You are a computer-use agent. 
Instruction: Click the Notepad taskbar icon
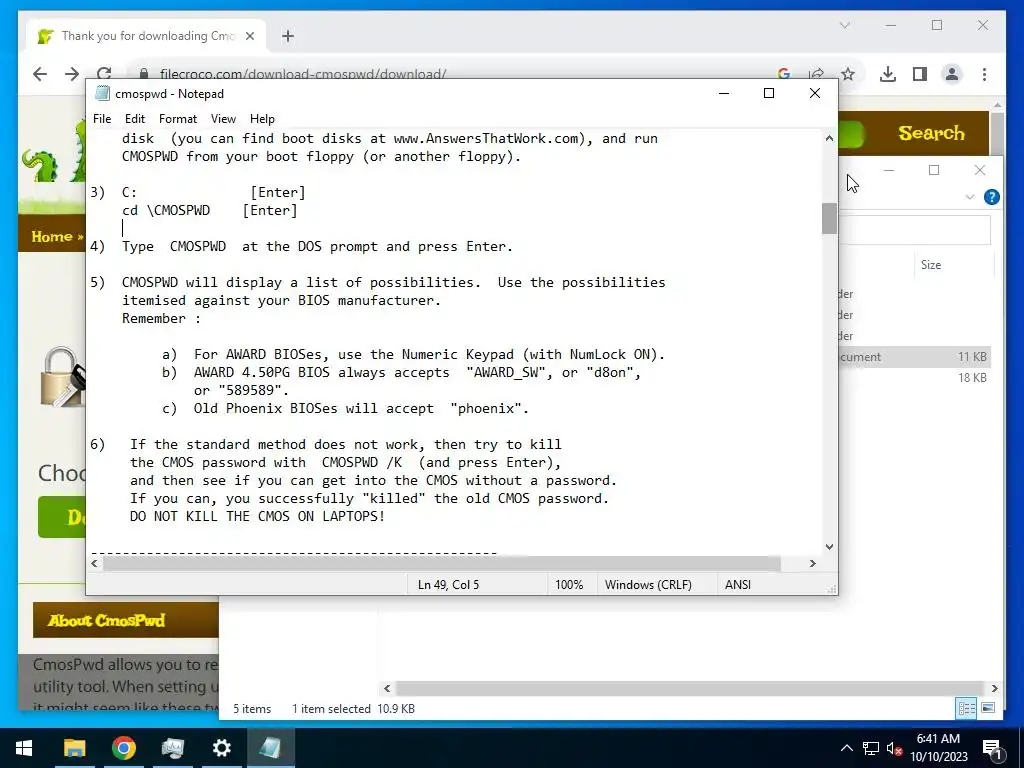(x=270, y=748)
